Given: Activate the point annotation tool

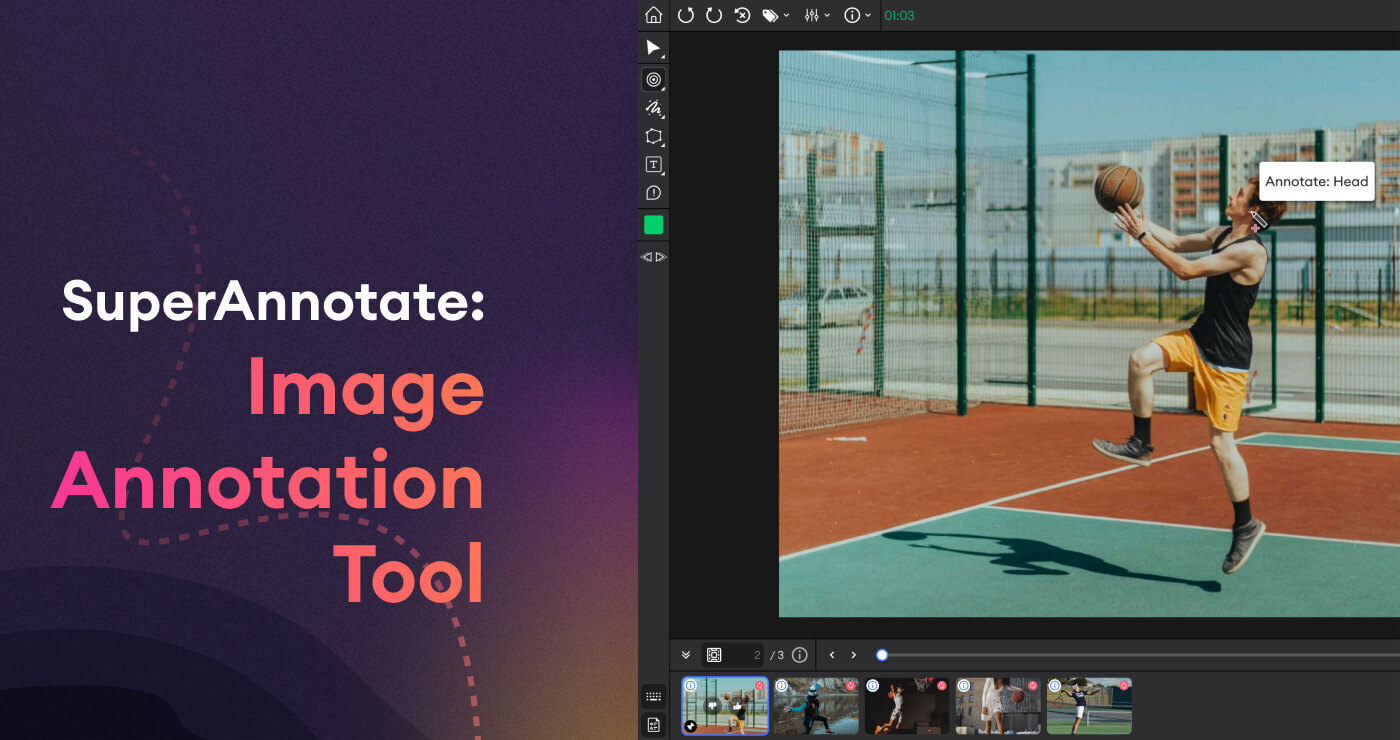Looking at the screenshot, I should pos(653,79).
